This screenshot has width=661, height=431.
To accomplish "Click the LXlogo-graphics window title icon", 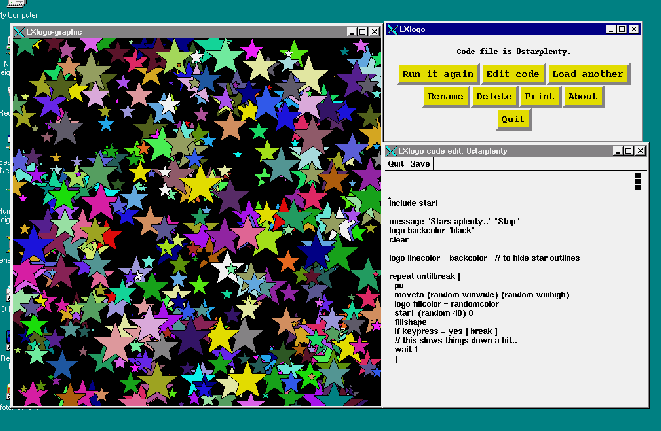I will click(x=20, y=32).
